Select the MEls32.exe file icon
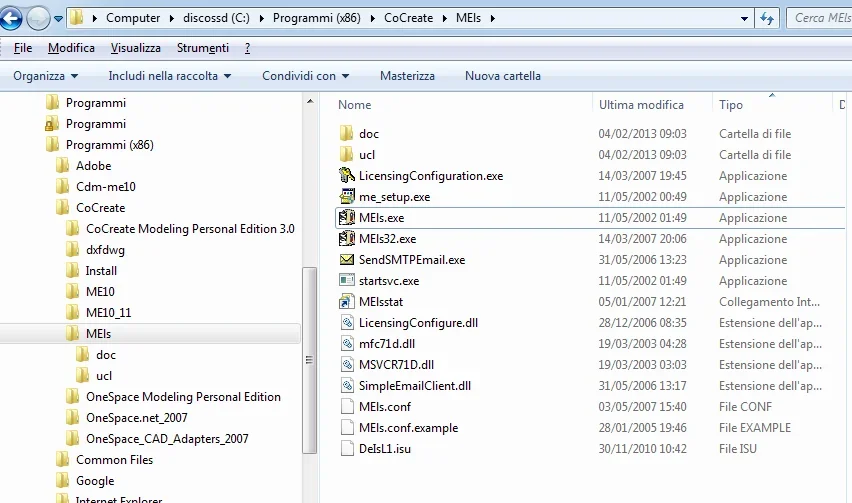This screenshot has width=852, height=503. coord(347,239)
